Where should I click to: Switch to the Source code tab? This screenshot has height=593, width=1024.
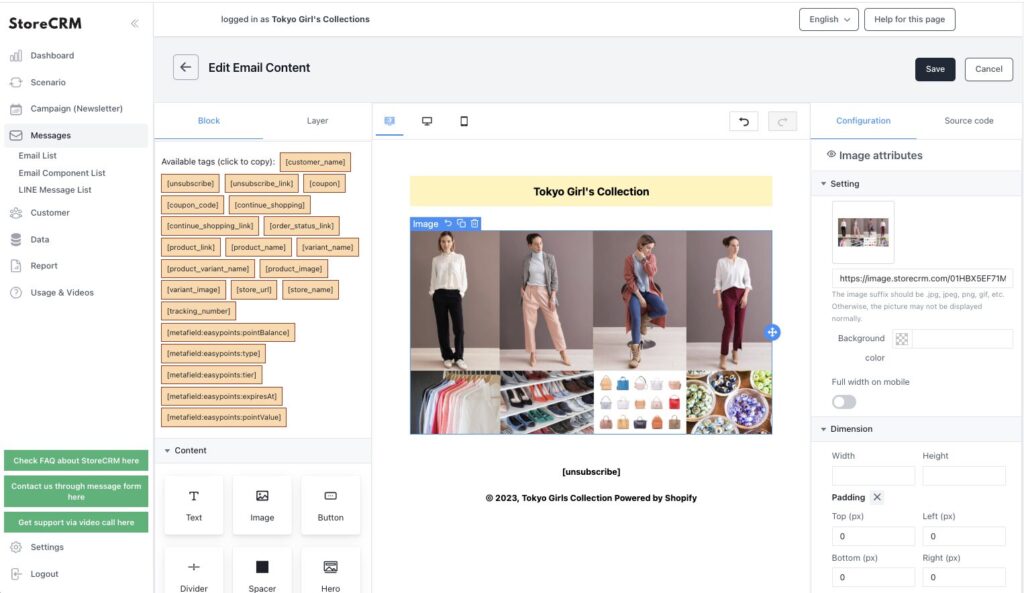(x=968, y=121)
